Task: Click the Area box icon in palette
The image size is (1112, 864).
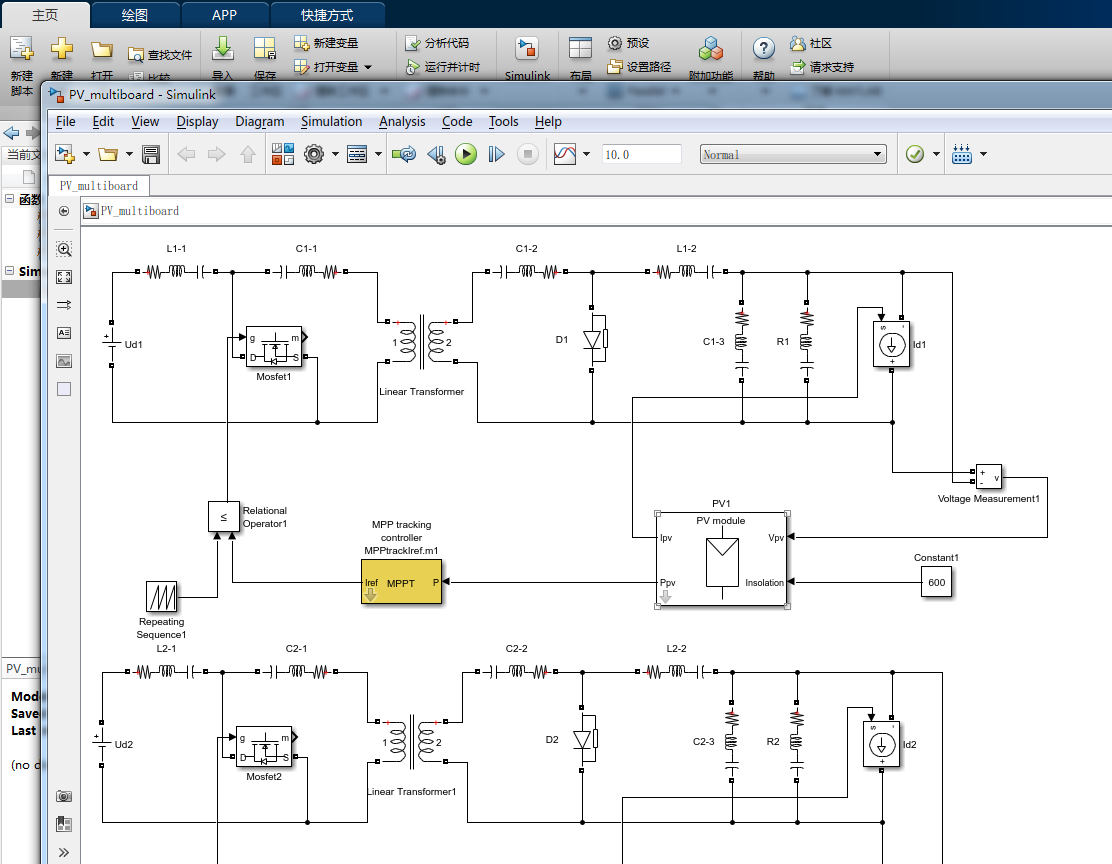Action: (x=64, y=389)
